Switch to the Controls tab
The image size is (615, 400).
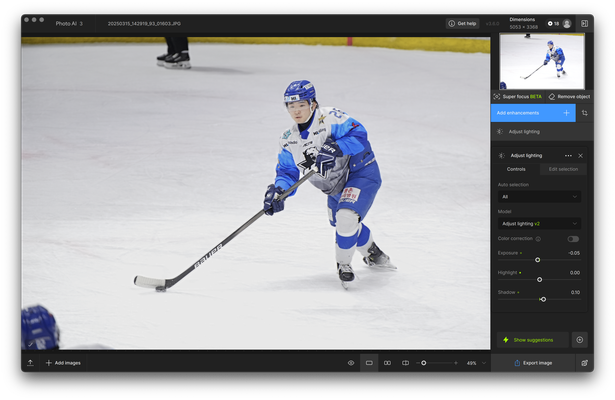point(516,169)
